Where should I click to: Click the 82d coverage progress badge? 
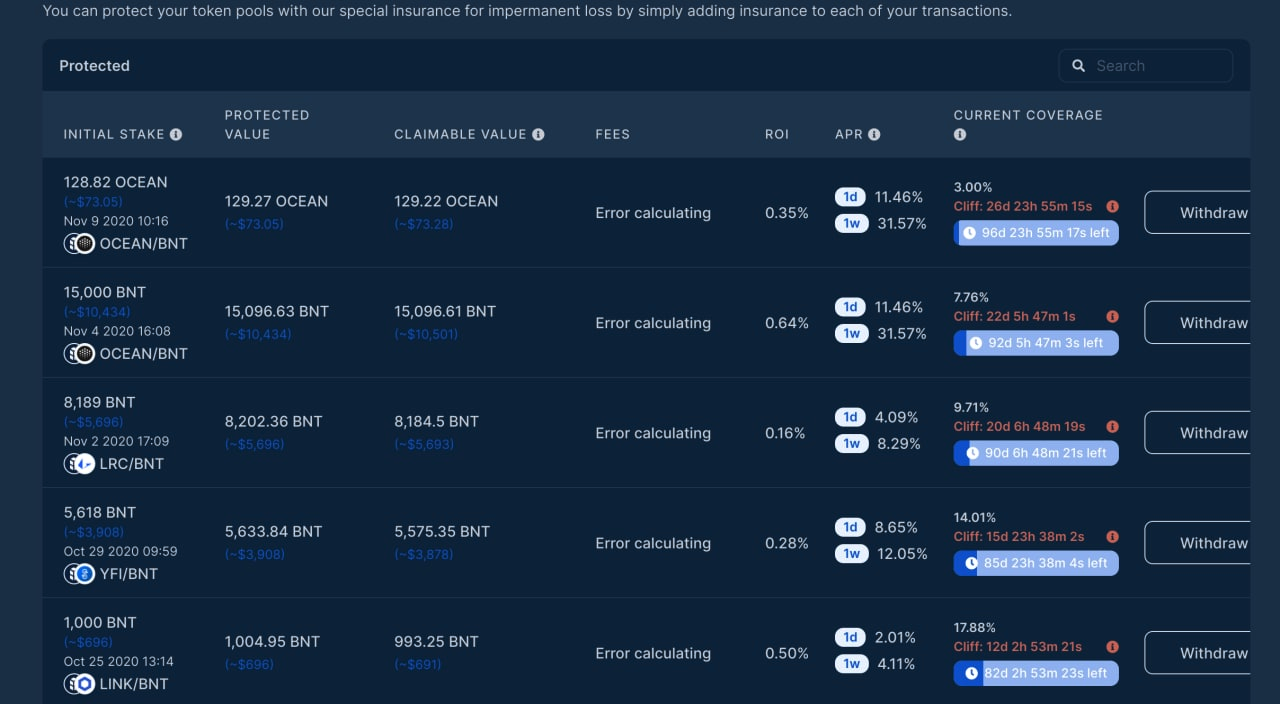[1036, 673]
